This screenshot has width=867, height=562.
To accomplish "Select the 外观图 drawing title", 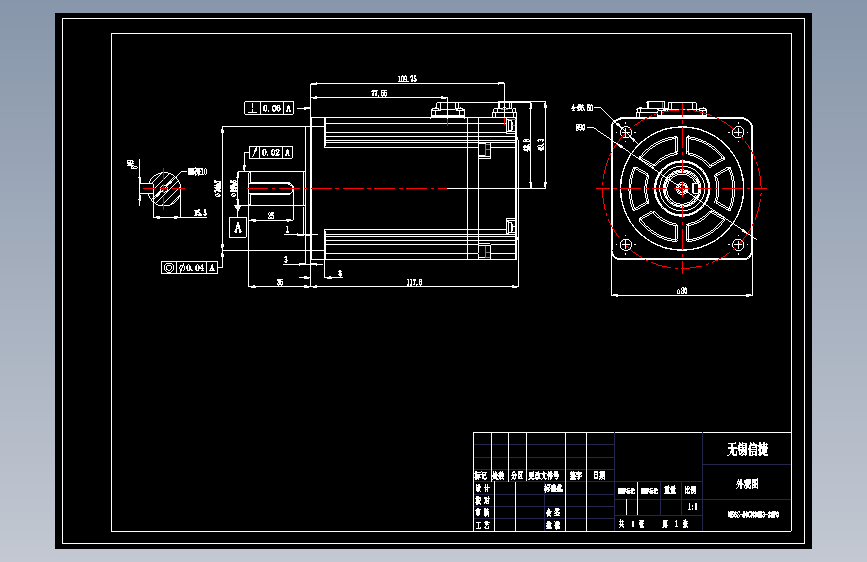I will [x=747, y=484].
